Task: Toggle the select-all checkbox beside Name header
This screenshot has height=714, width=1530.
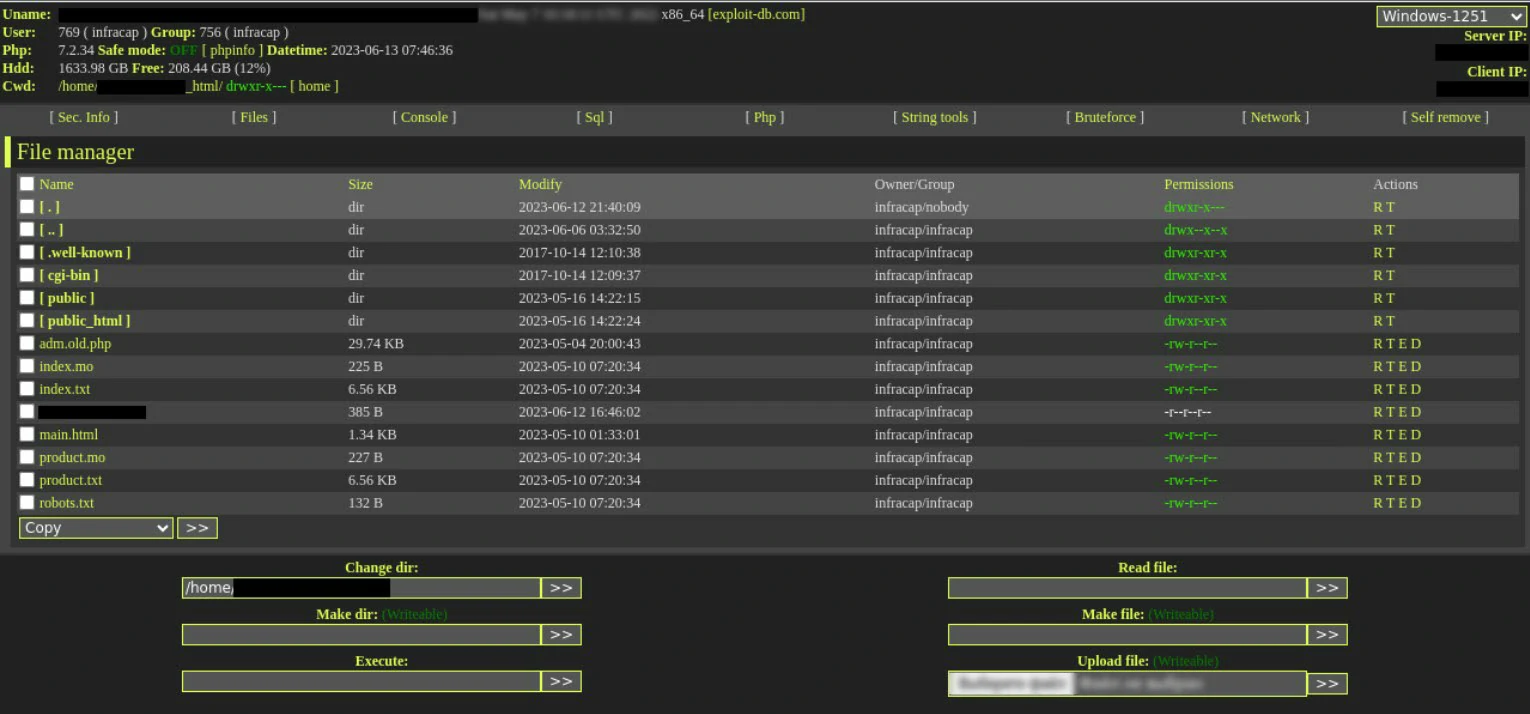Action: pyautogui.click(x=27, y=184)
